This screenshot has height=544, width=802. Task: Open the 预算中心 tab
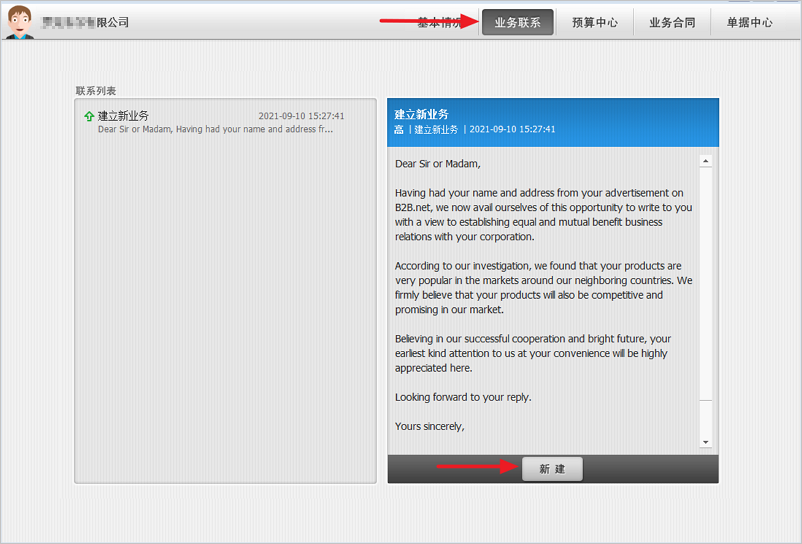tap(594, 22)
